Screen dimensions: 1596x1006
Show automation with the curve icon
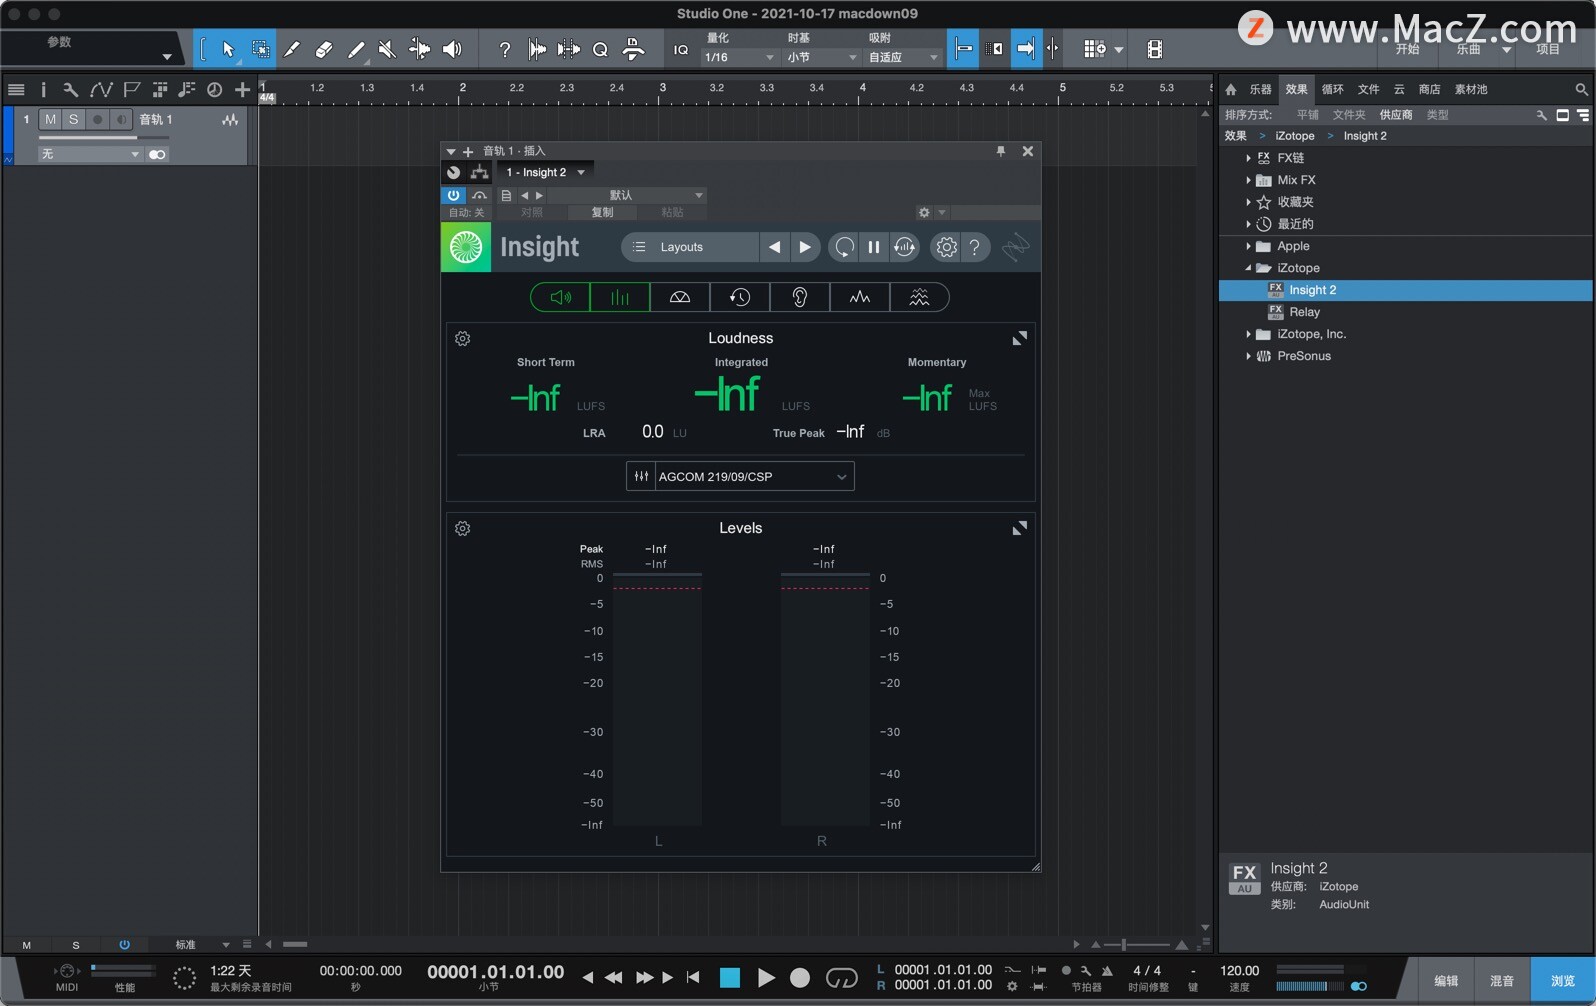point(101,90)
